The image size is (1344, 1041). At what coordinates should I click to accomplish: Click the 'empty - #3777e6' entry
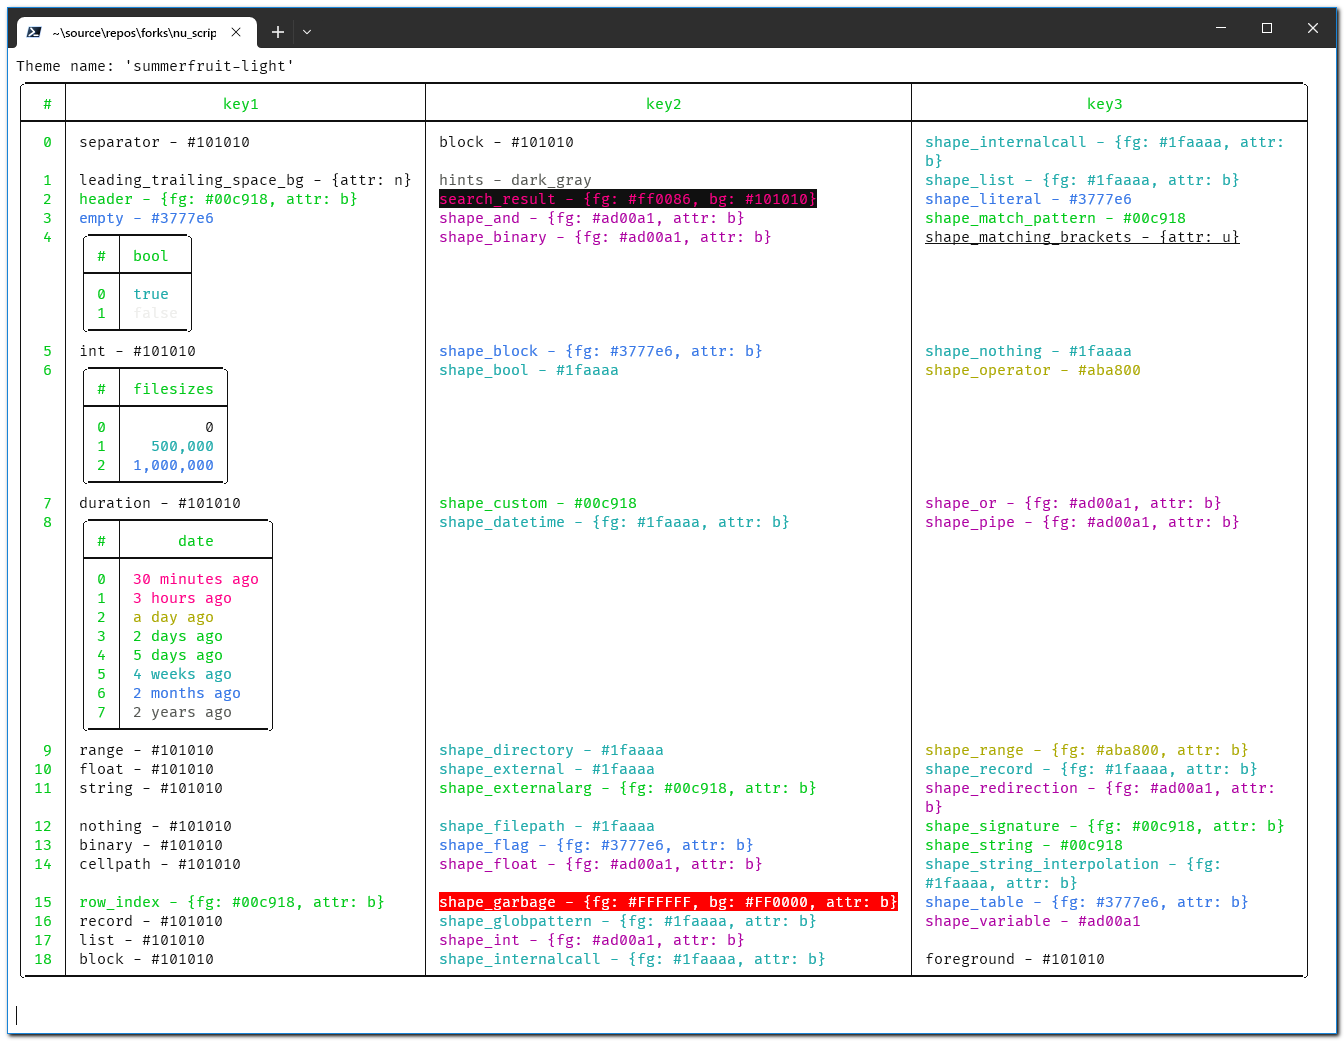click(147, 218)
